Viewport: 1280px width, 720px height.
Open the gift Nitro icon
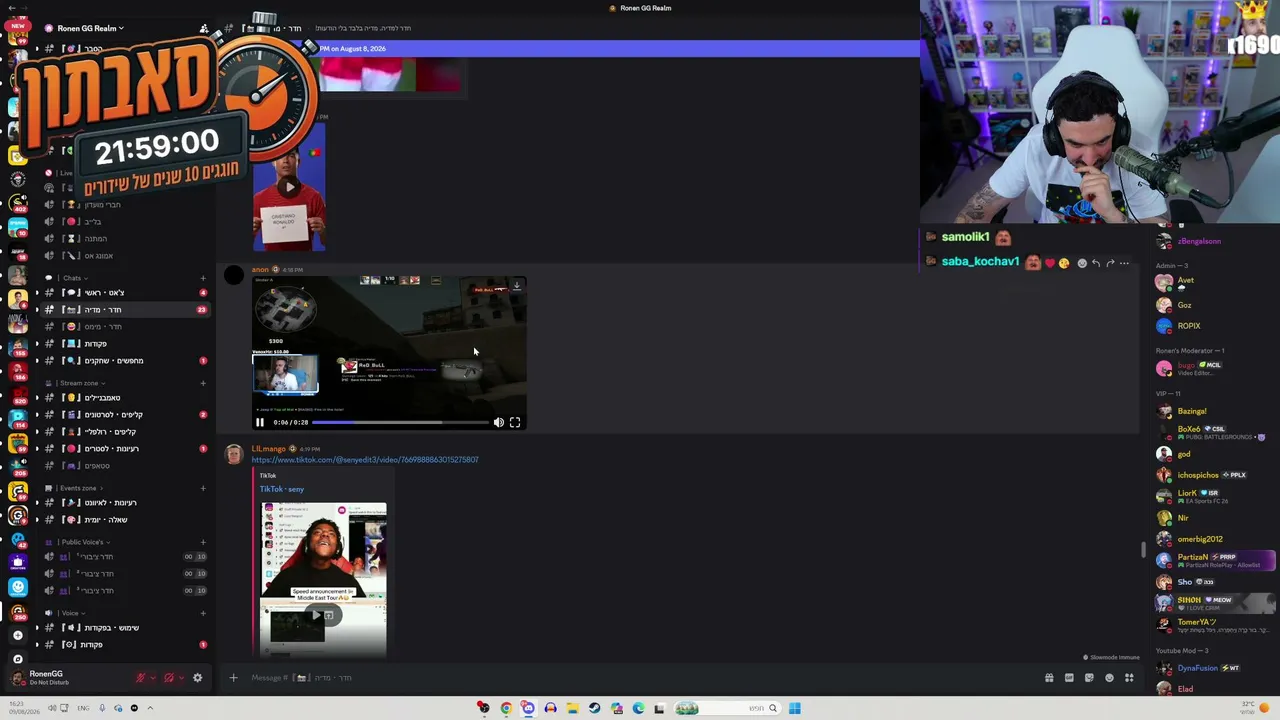coord(1049,678)
